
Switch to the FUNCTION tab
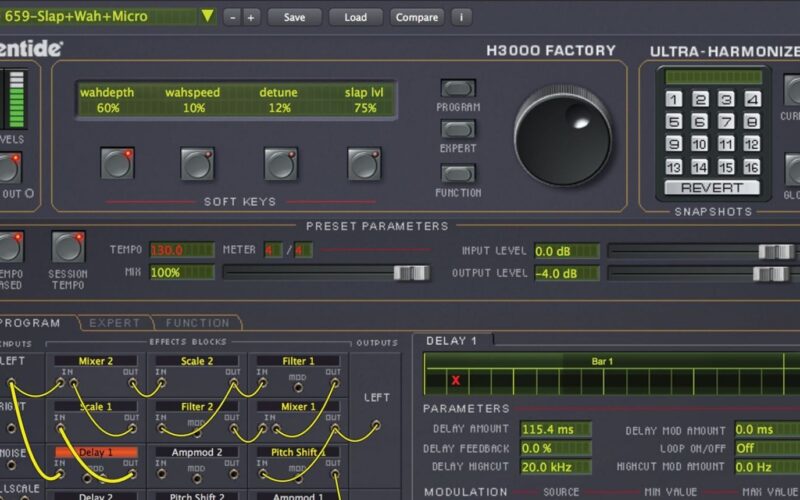tap(196, 323)
